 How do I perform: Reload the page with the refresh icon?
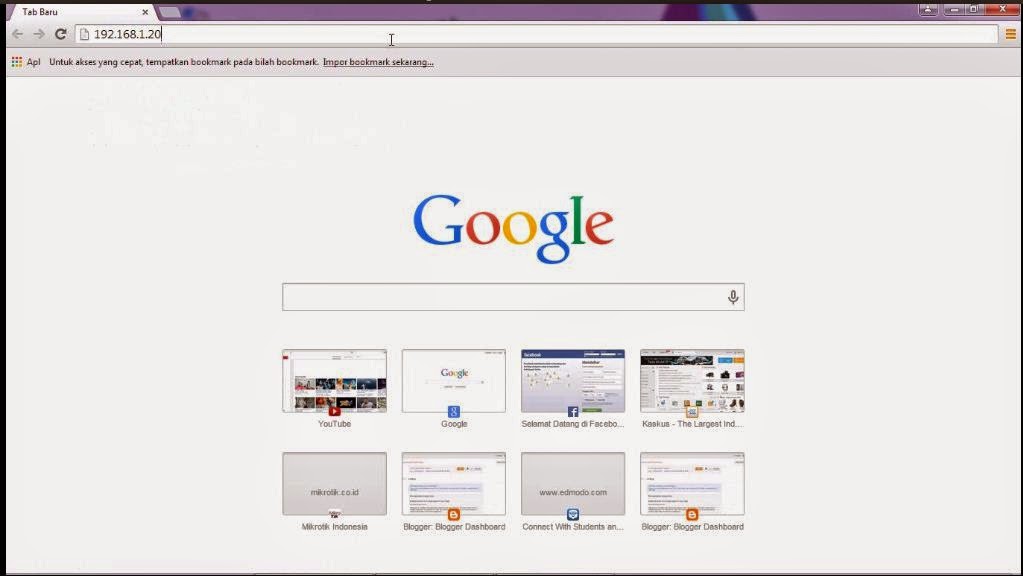coord(61,34)
